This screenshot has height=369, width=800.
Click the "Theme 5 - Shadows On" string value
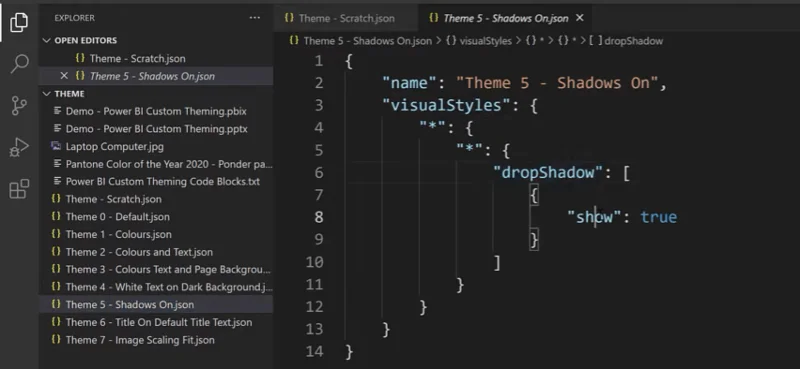click(557, 83)
